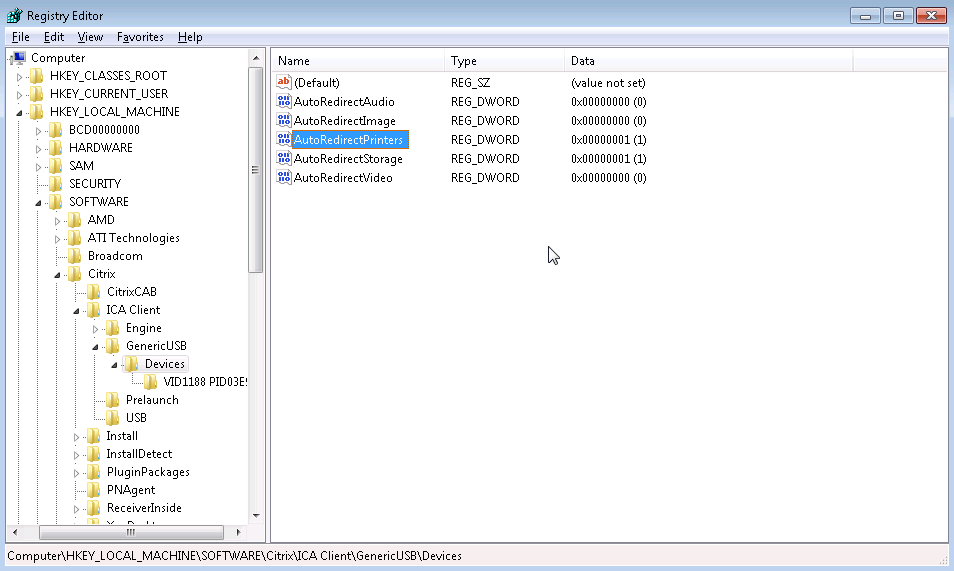Select the VID1188 PID03E9 subkey

tap(205, 382)
